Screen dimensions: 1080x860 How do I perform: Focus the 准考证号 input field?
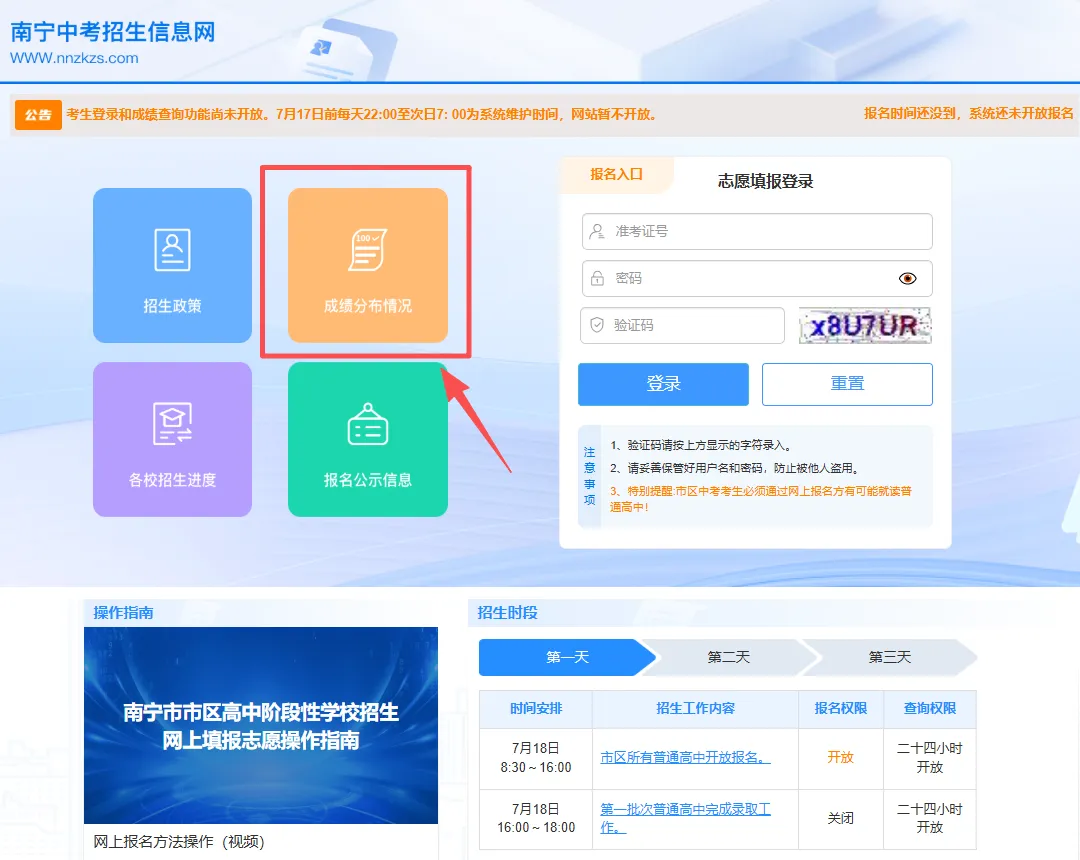pos(757,231)
